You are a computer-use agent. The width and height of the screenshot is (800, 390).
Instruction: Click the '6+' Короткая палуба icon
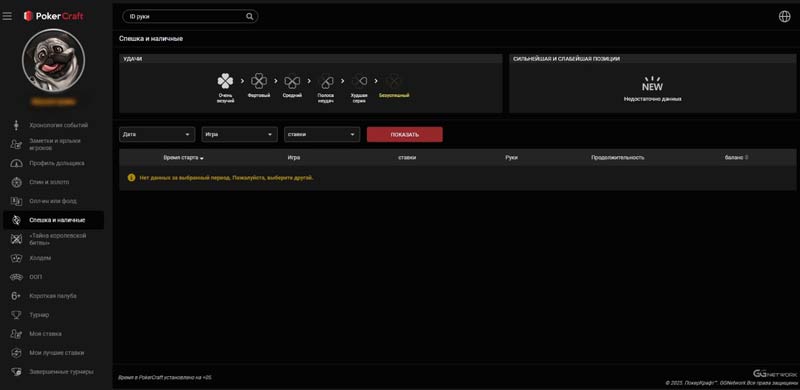[x=16, y=296]
